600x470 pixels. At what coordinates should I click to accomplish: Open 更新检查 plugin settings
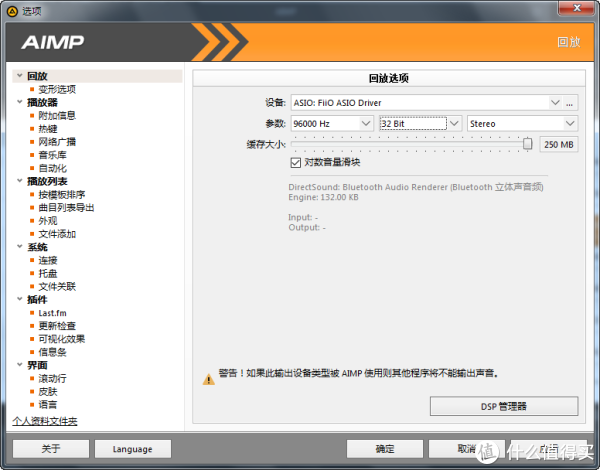pos(57,326)
